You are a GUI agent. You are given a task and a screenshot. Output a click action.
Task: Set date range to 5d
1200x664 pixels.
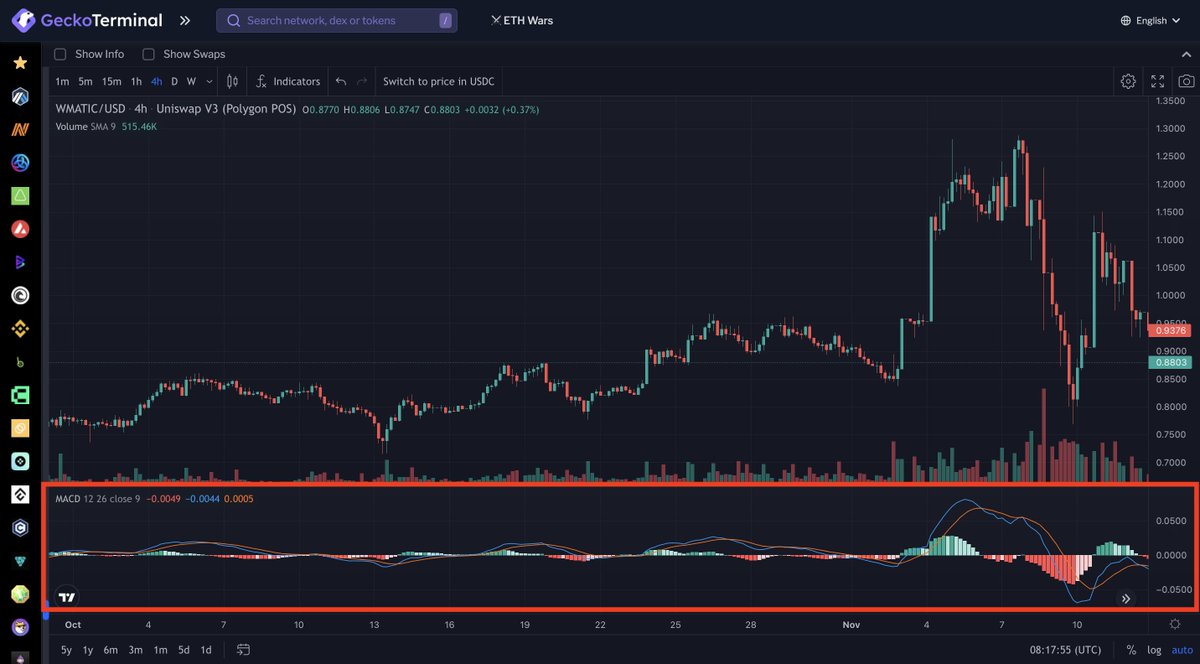coord(183,650)
